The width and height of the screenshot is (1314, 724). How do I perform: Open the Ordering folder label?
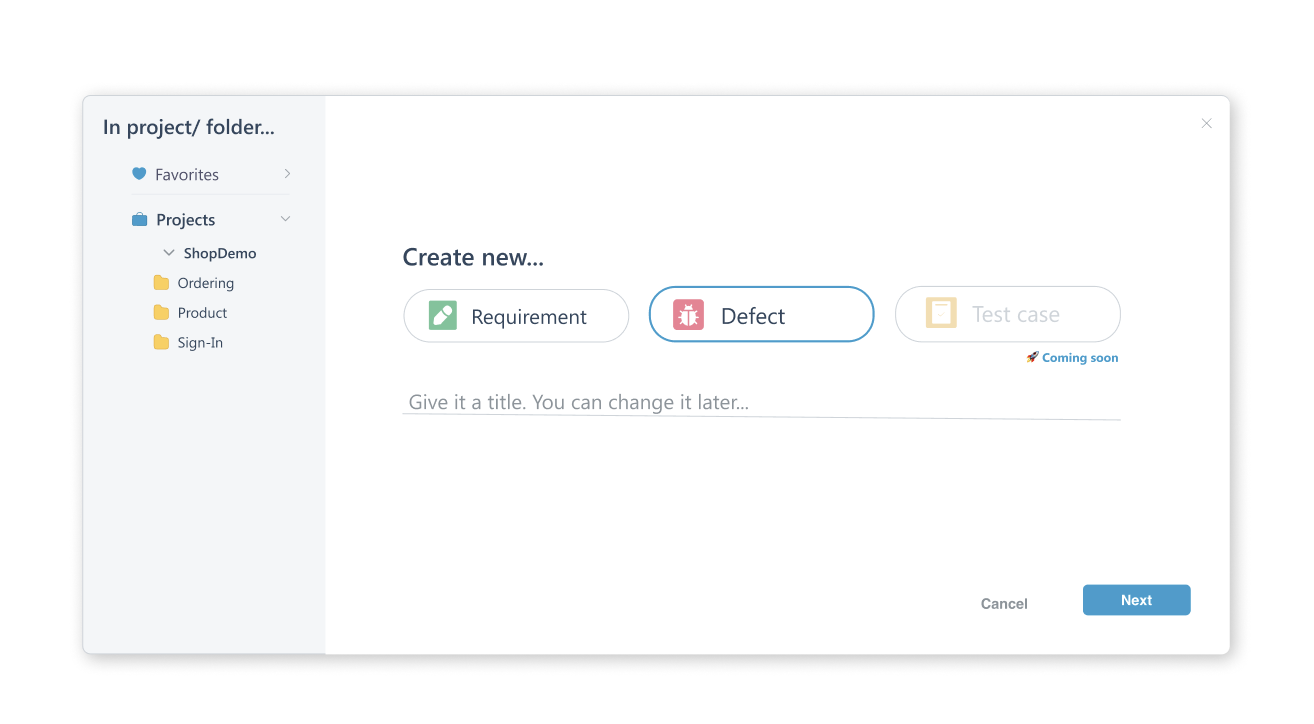pos(206,283)
